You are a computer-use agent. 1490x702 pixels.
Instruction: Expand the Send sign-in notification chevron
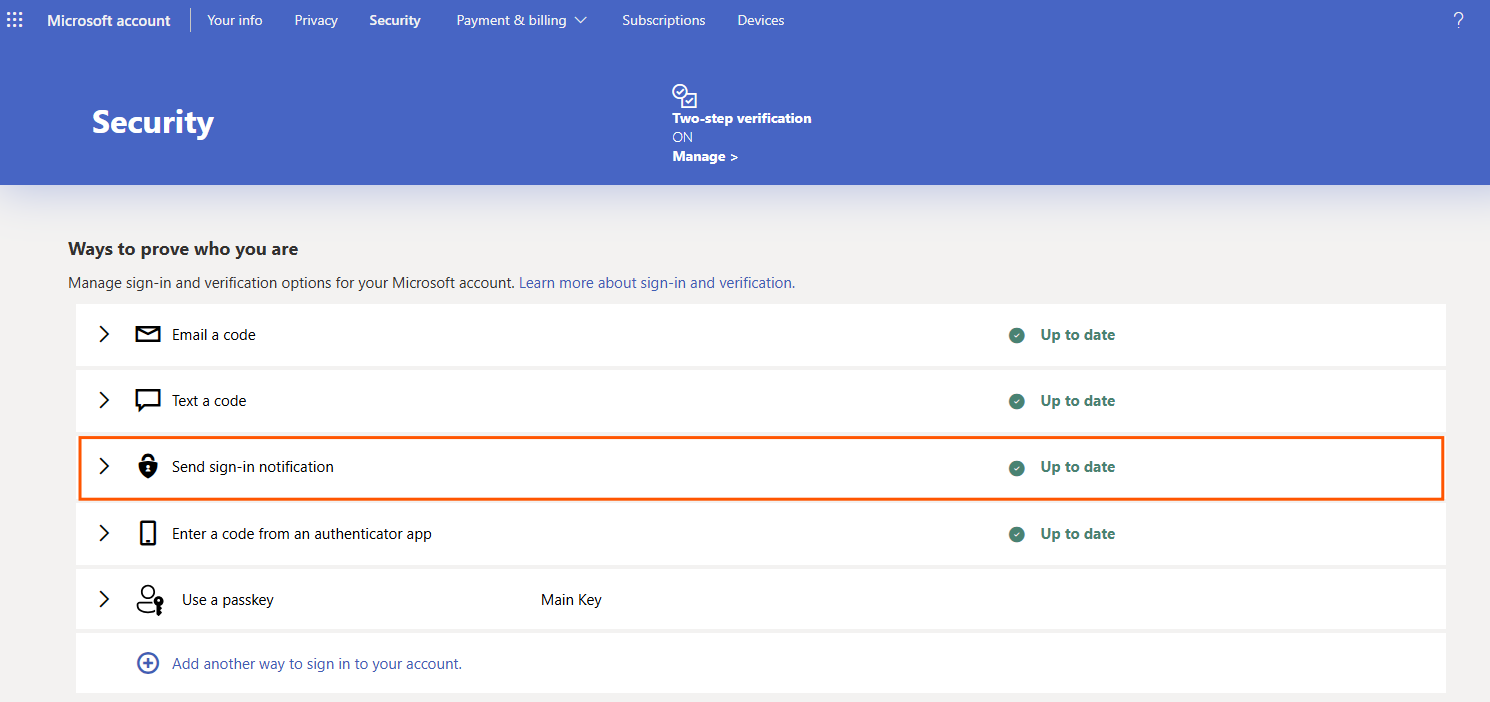pyautogui.click(x=104, y=466)
